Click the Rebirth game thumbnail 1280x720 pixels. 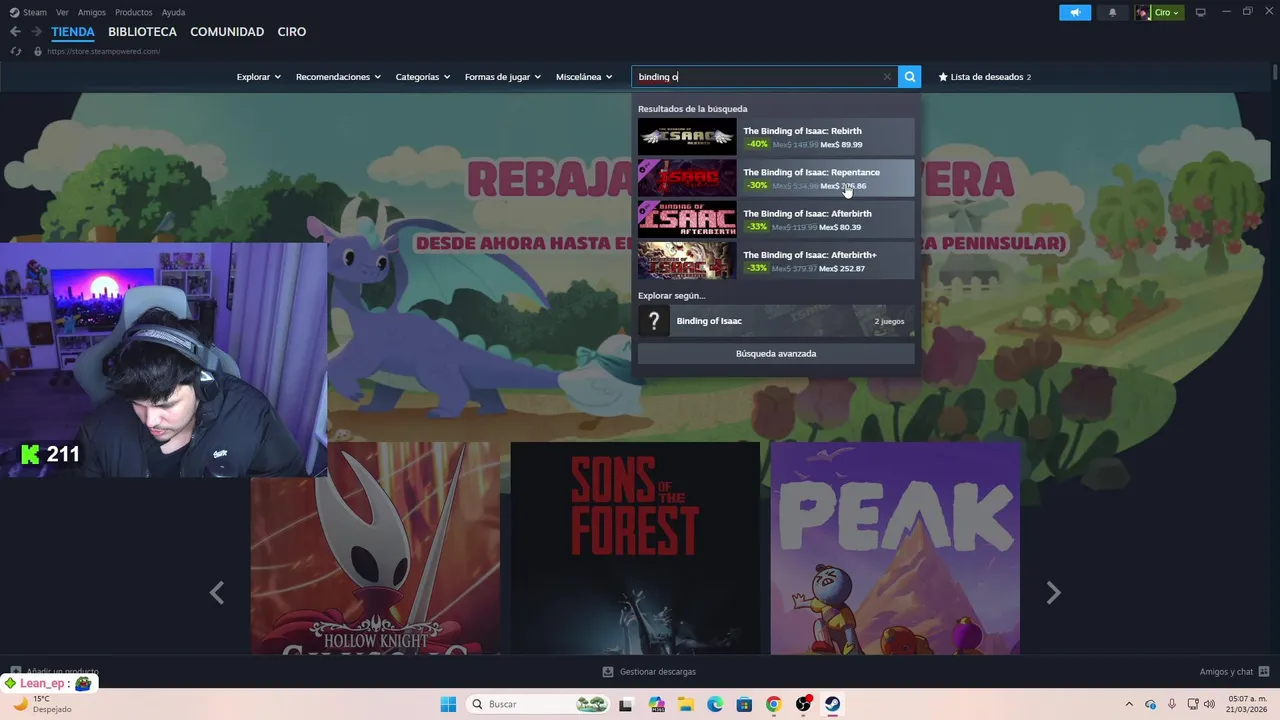pos(687,137)
